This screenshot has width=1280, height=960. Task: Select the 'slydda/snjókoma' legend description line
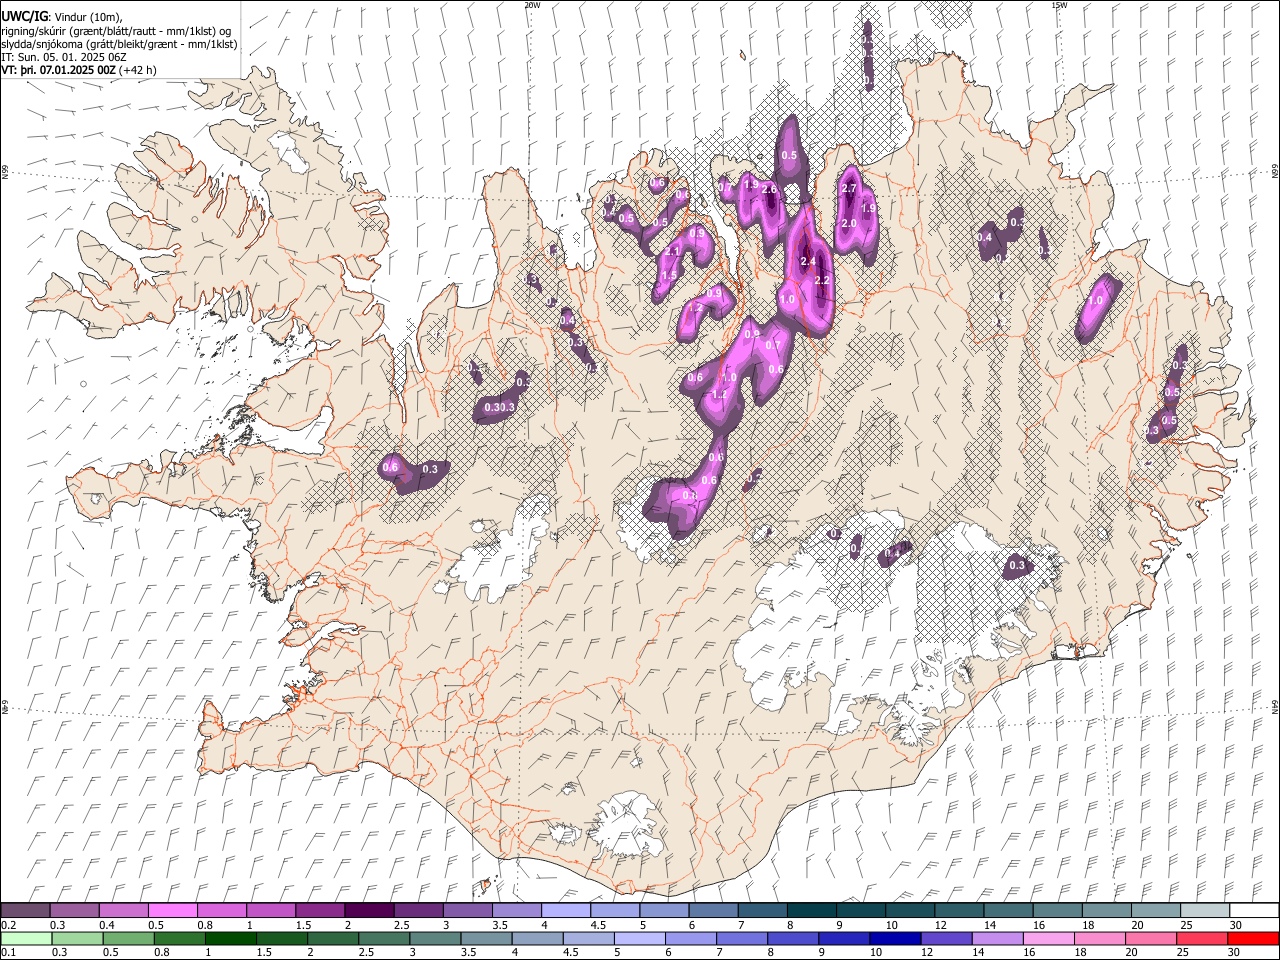(120, 44)
